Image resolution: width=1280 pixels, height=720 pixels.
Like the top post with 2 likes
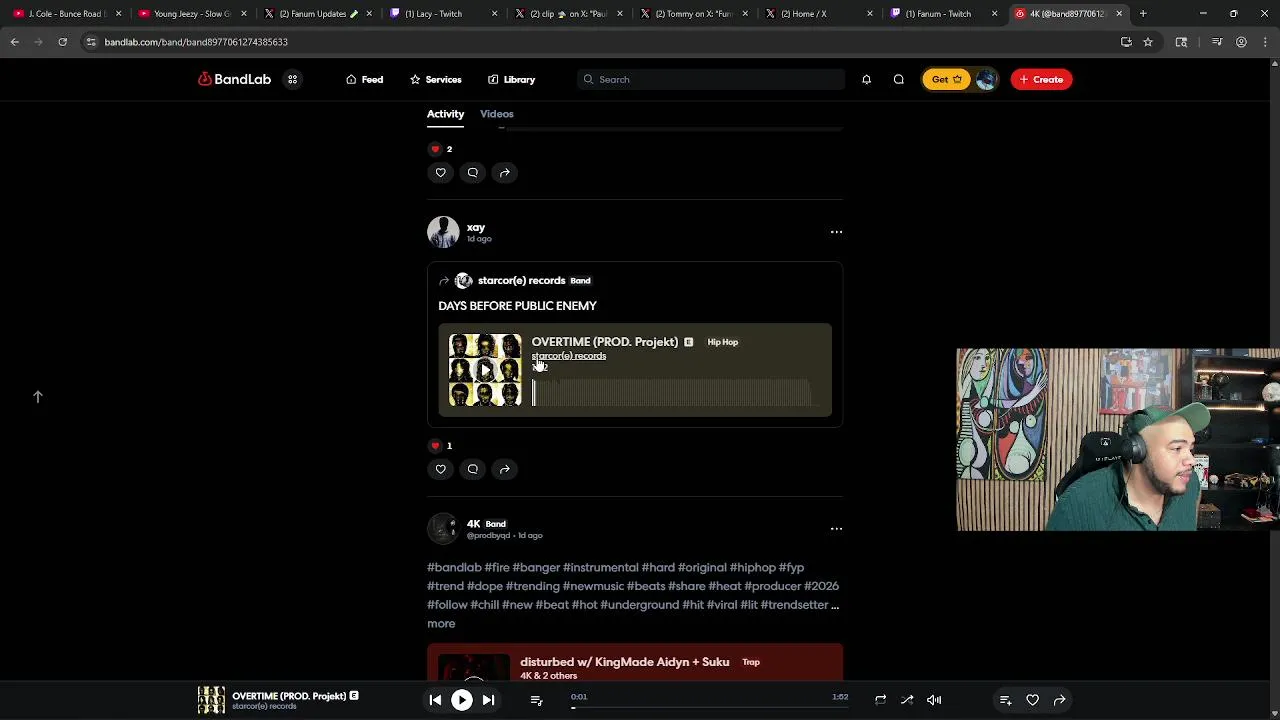tap(440, 172)
